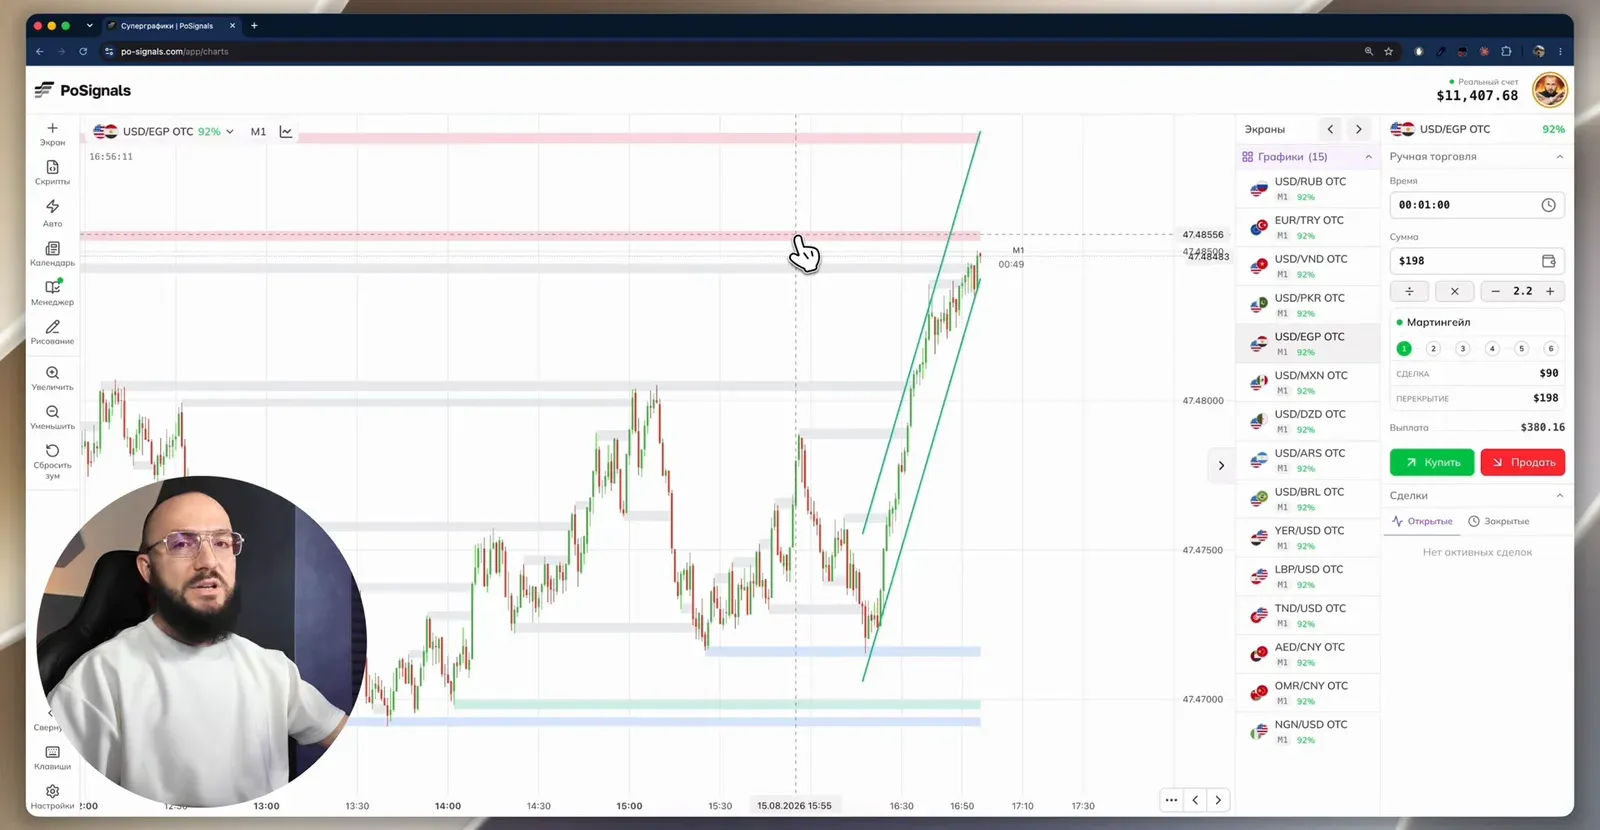Select EUR/TRY OTC in the charts list

(x=1308, y=227)
